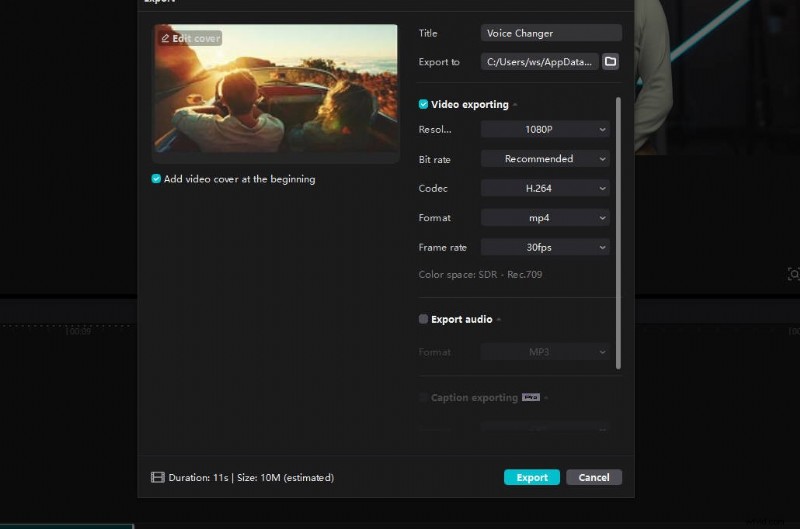The image size is (800, 529).
Task: Choose a format from the mp4 dropdown
Action: click(545, 218)
